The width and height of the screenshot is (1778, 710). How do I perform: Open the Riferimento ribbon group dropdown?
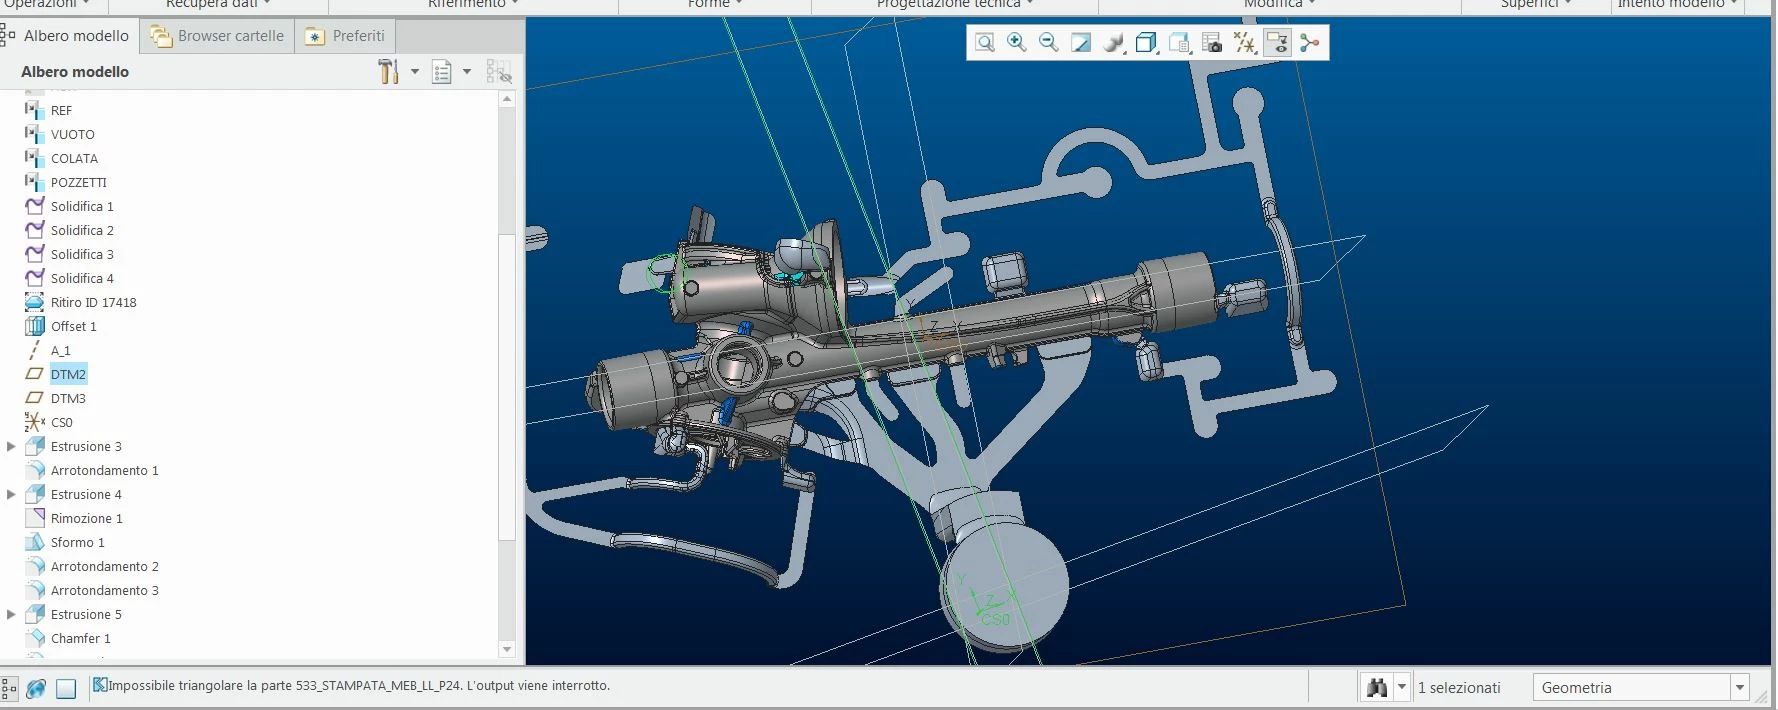pos(473,4)
